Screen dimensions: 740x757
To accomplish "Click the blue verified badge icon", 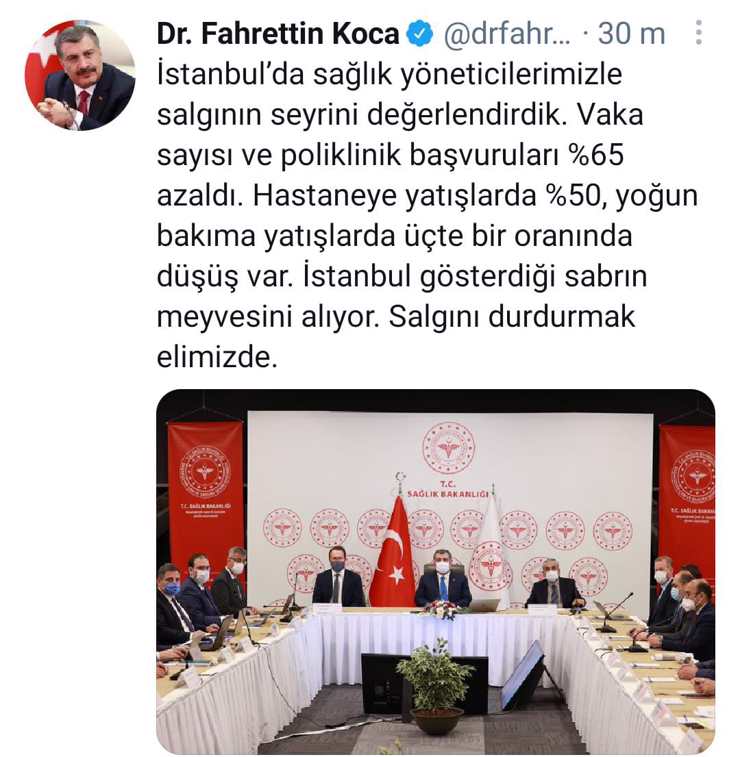I will click(x=419, y=33).
